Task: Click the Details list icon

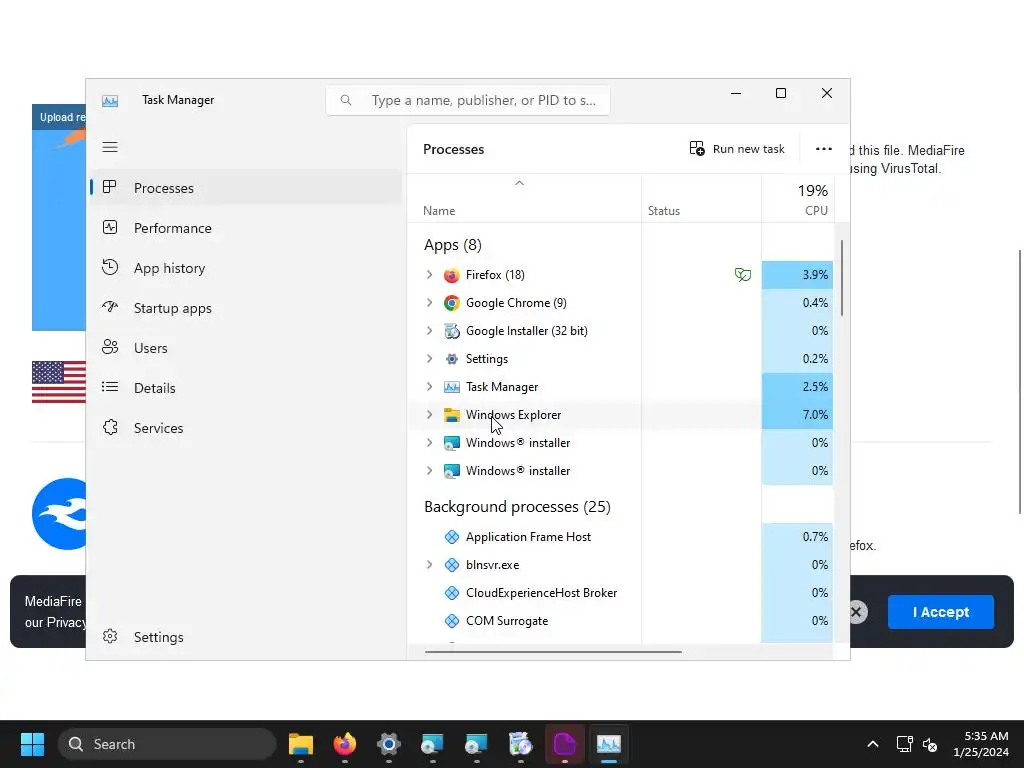Action: (x=110, y=387)
